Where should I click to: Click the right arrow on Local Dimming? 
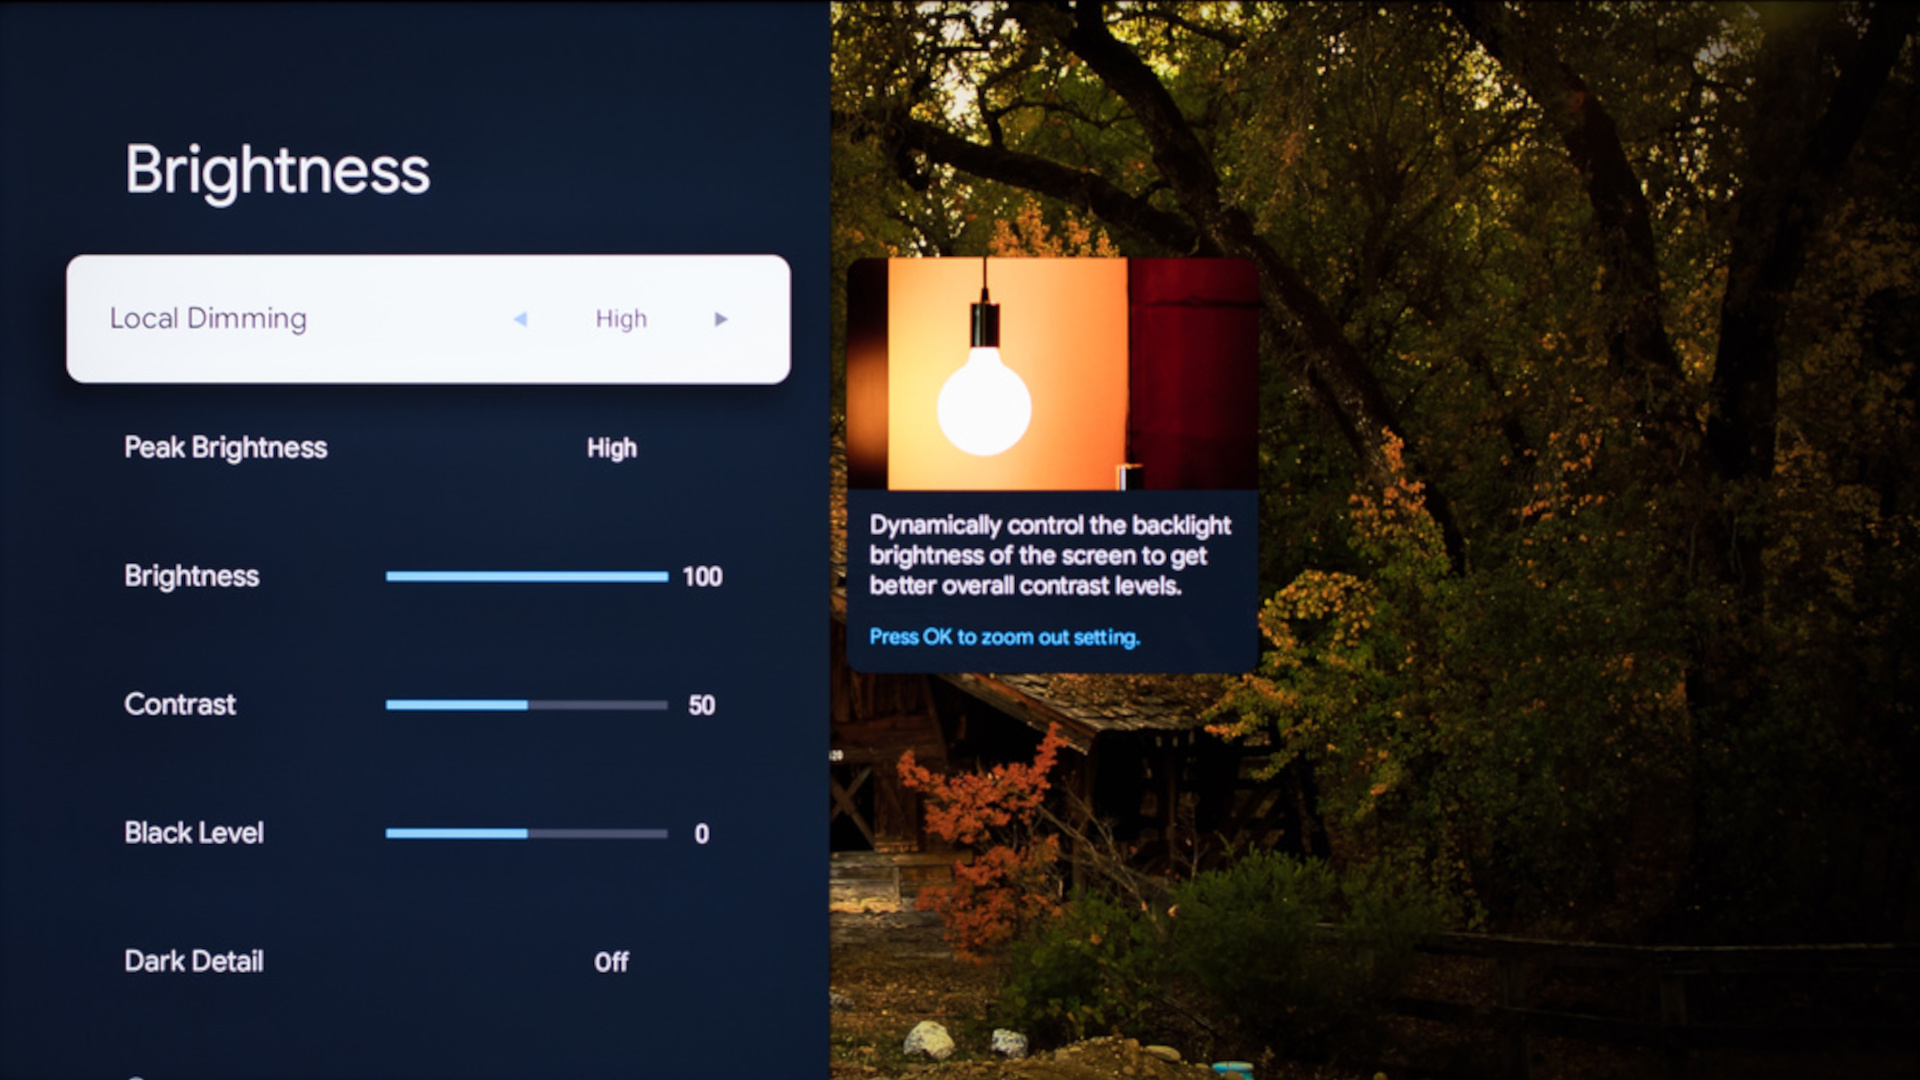click(721, 319)
